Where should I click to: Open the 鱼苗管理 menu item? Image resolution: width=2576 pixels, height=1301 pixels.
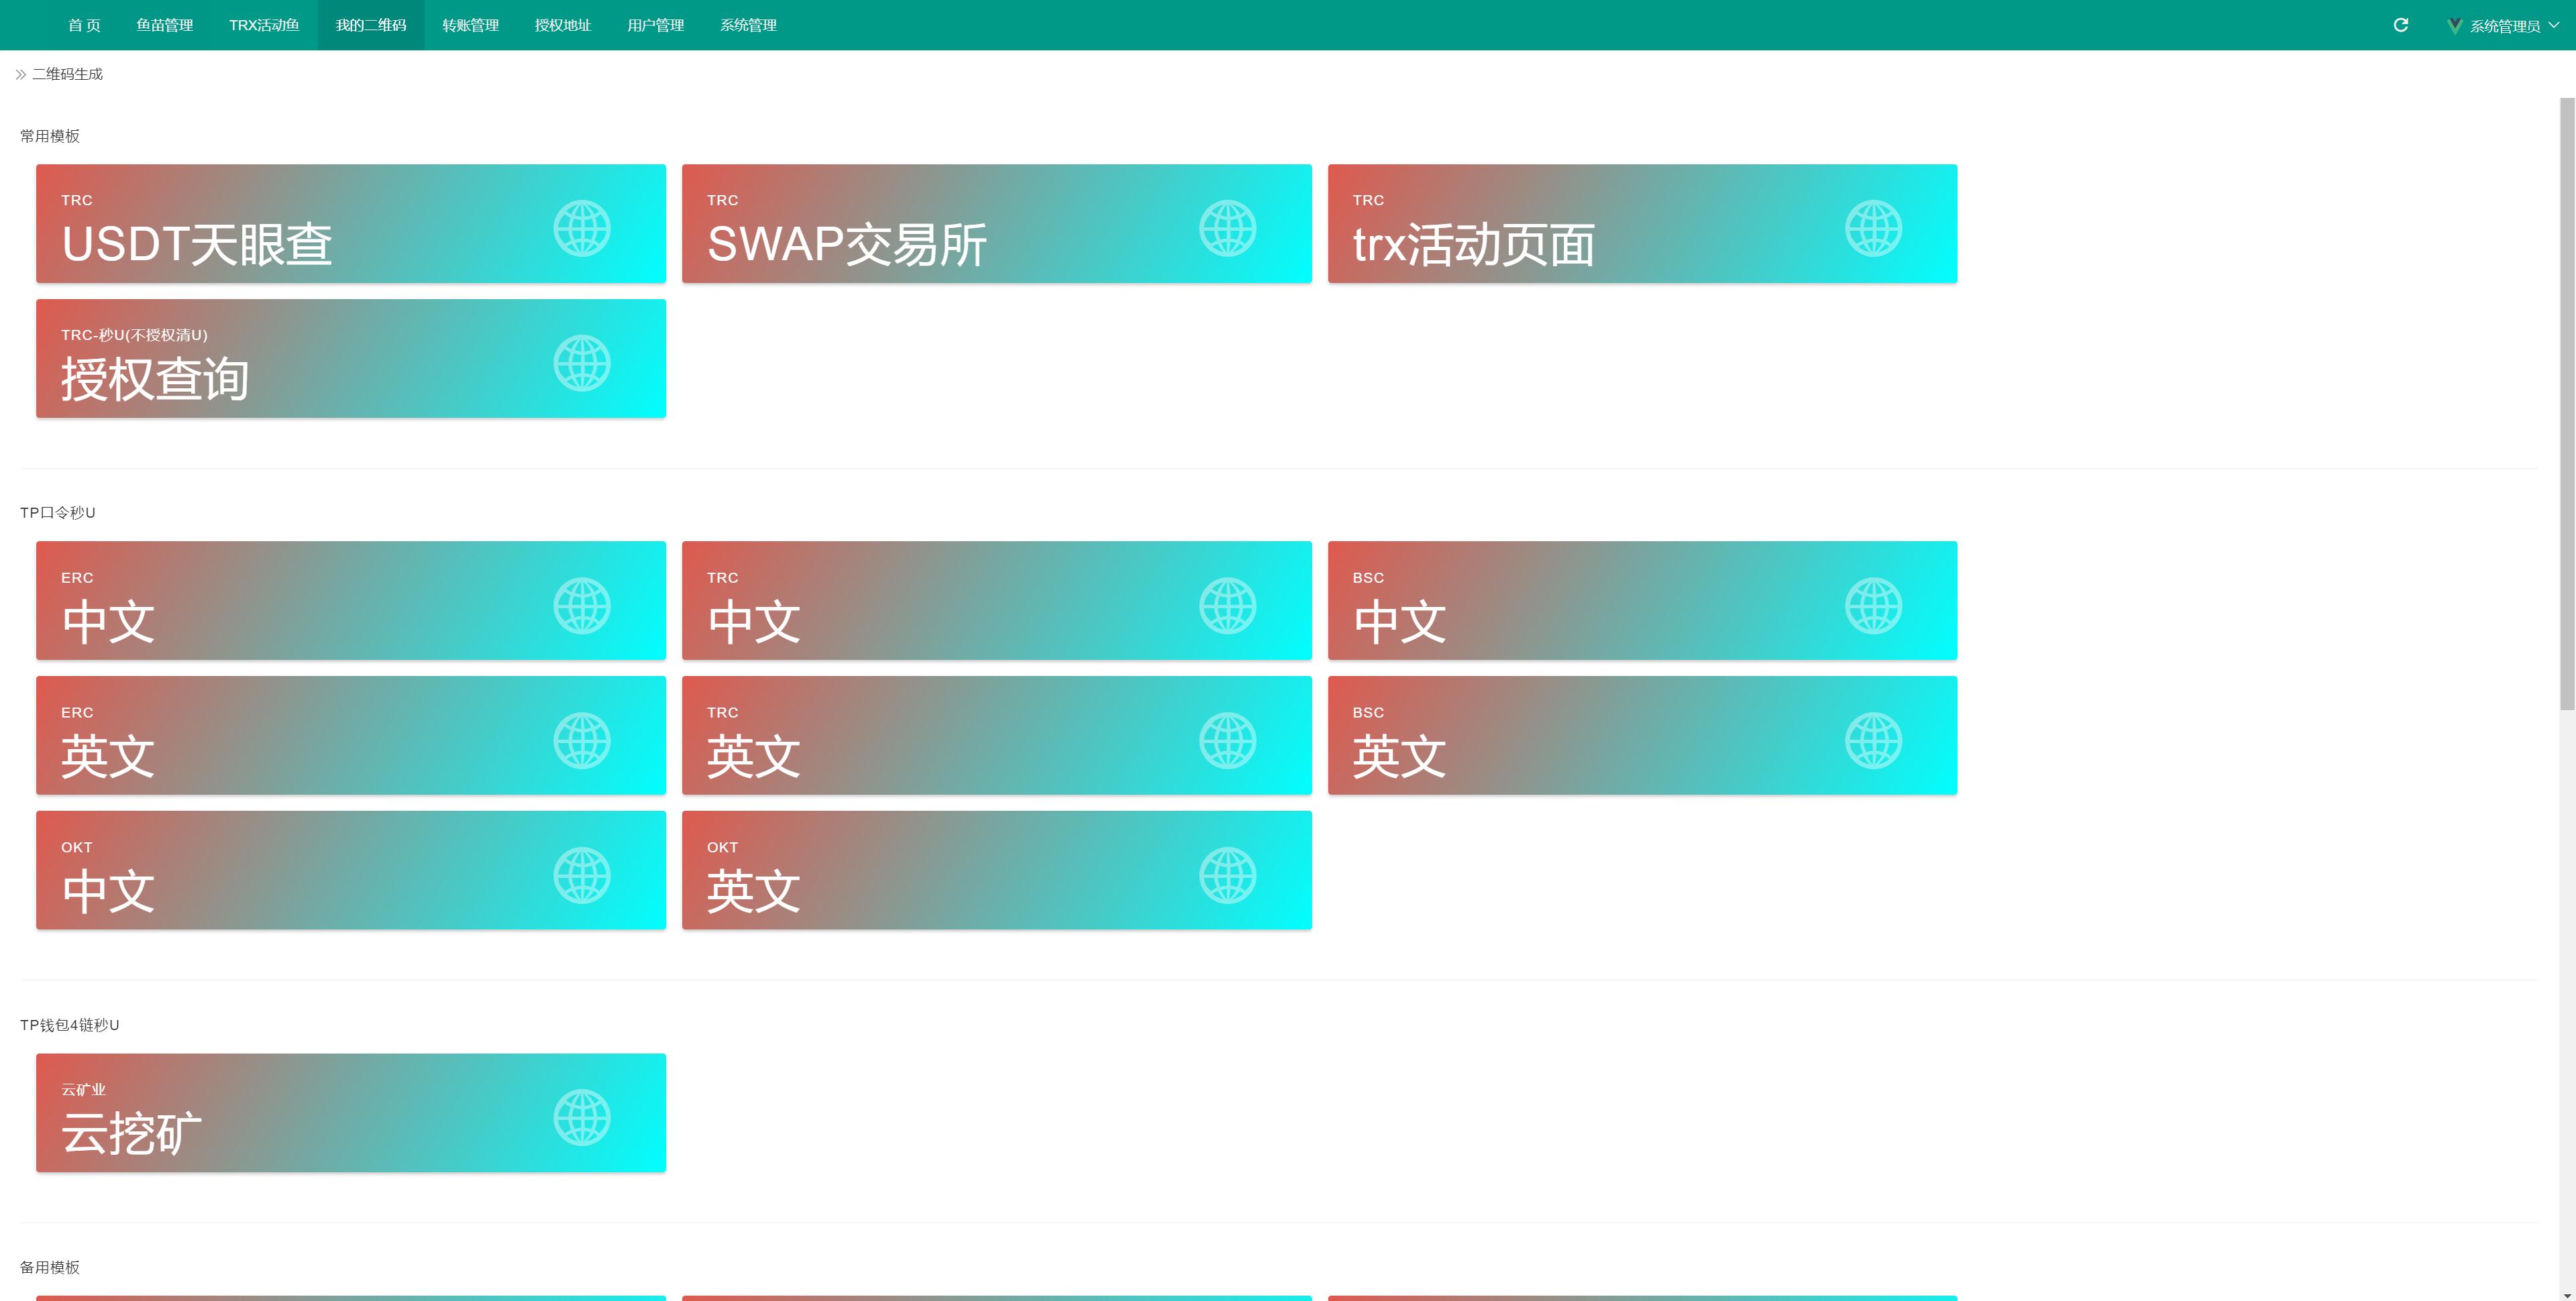pyautogui.click(x=164, y=25)
